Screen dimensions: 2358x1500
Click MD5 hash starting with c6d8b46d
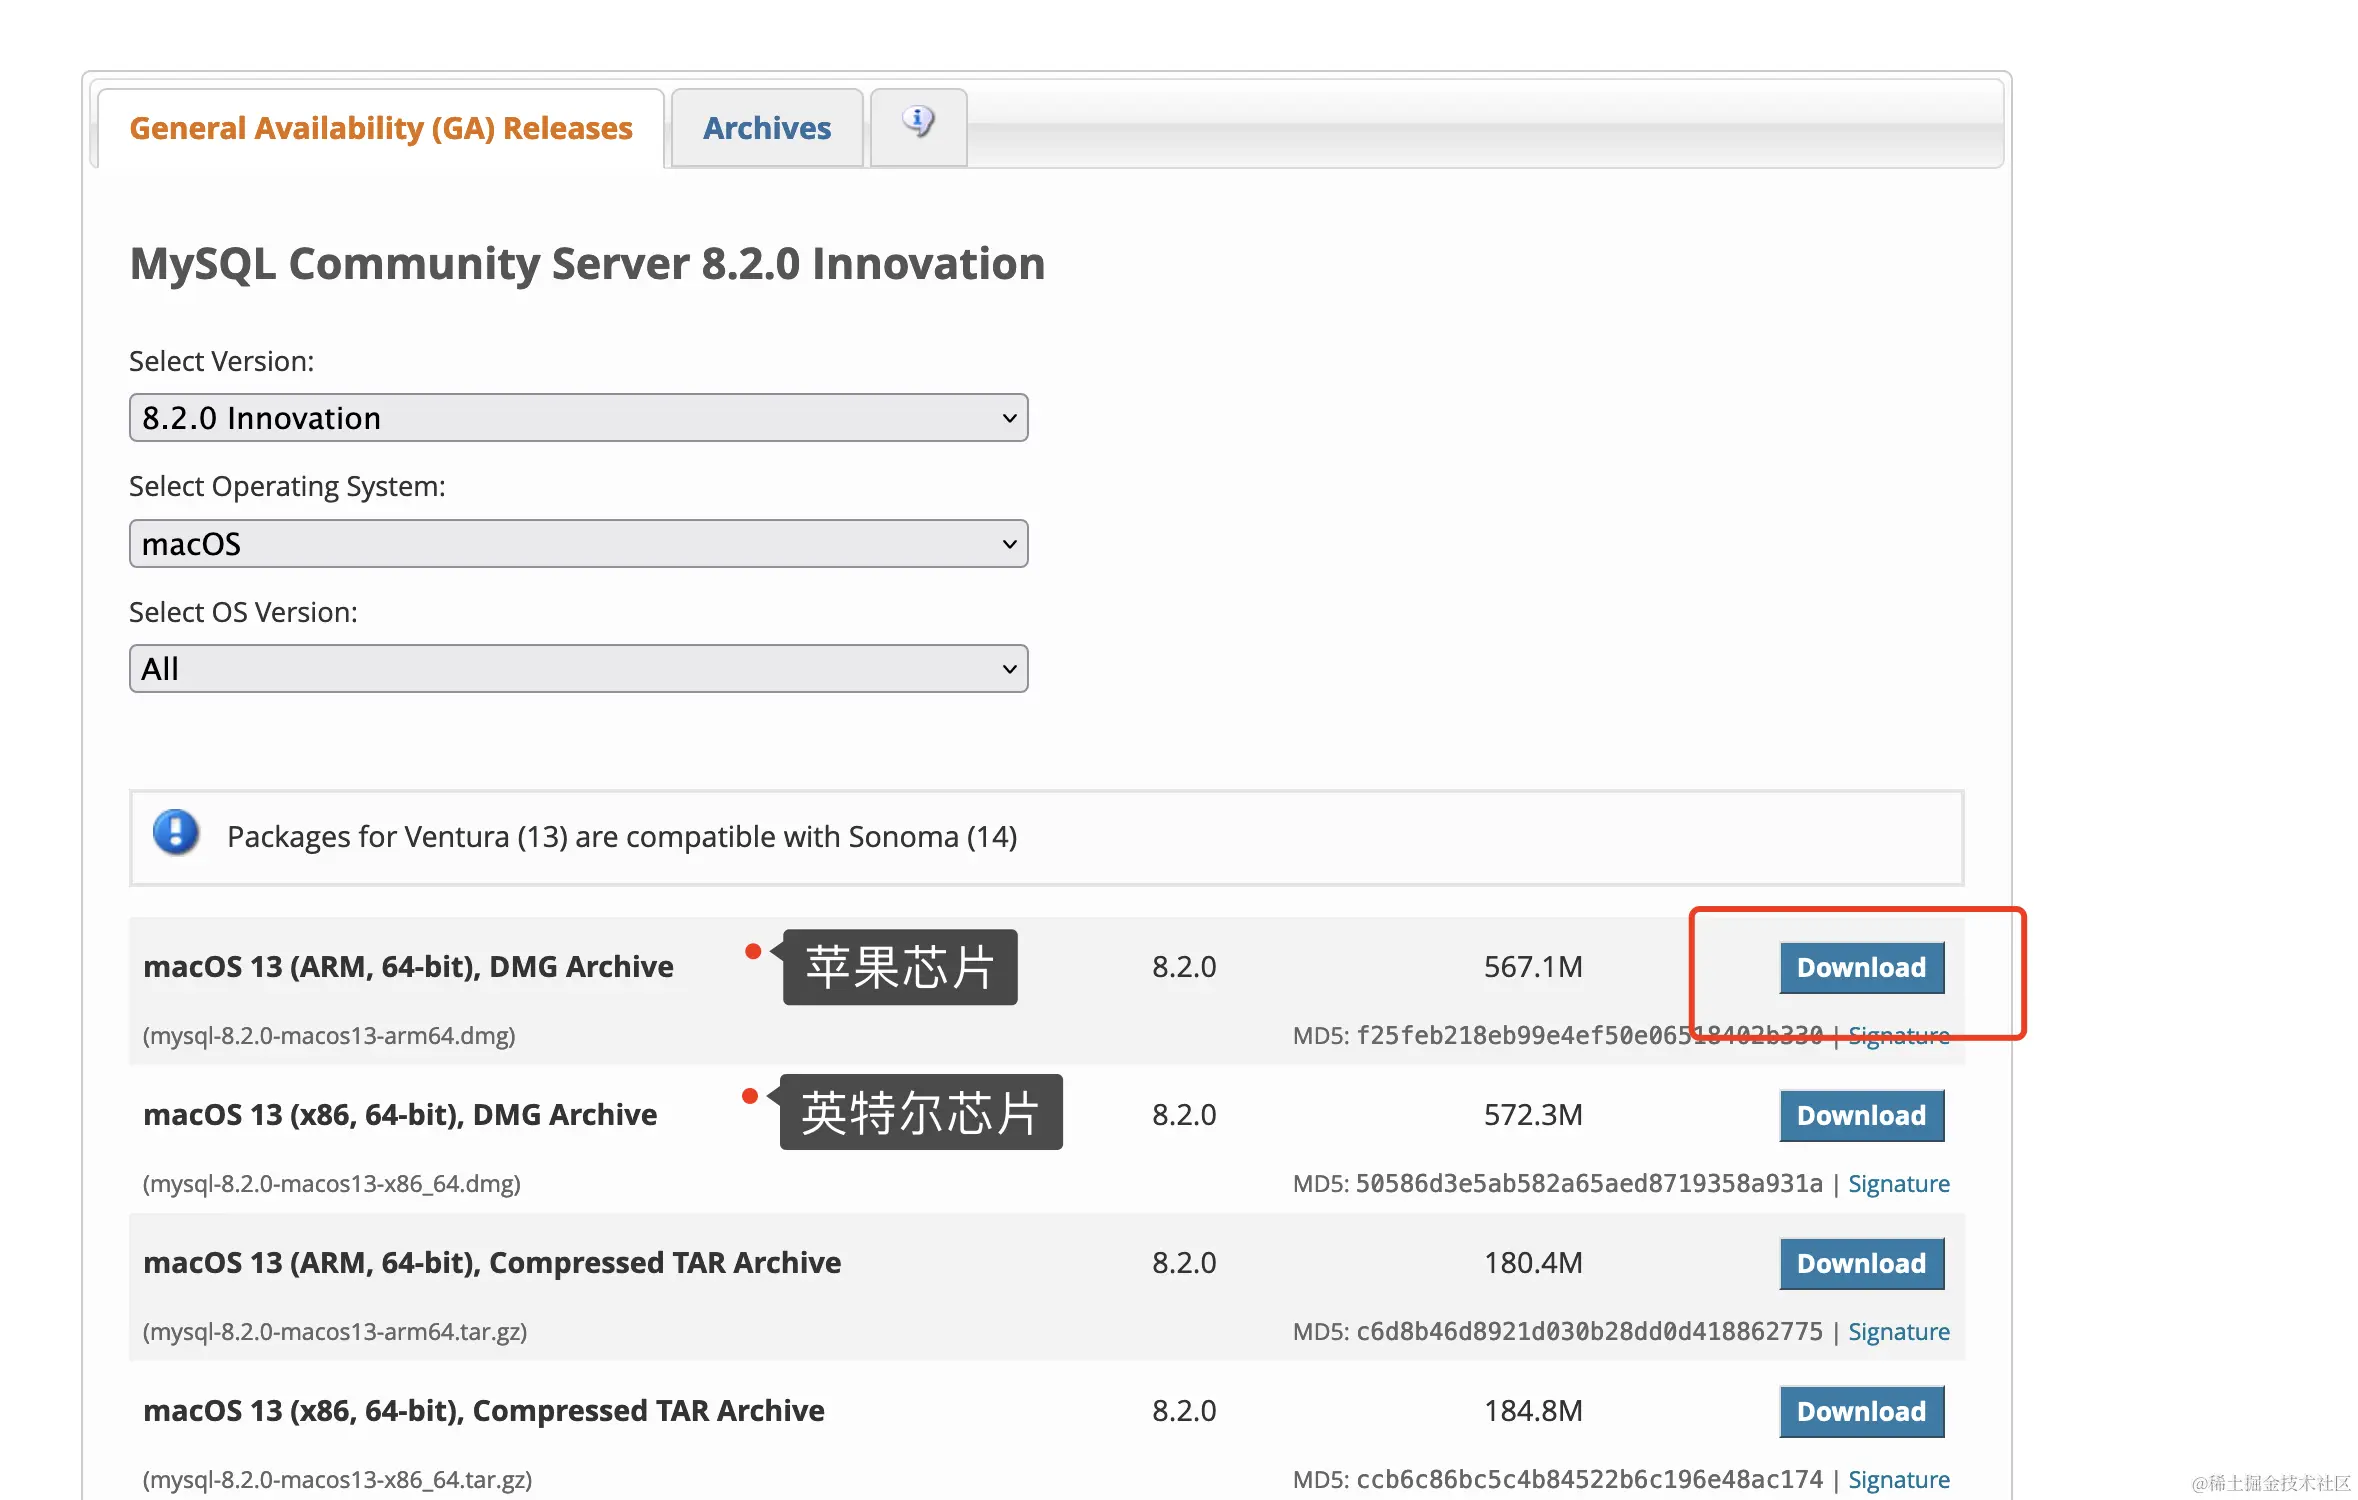(x=1589, y=1331)
